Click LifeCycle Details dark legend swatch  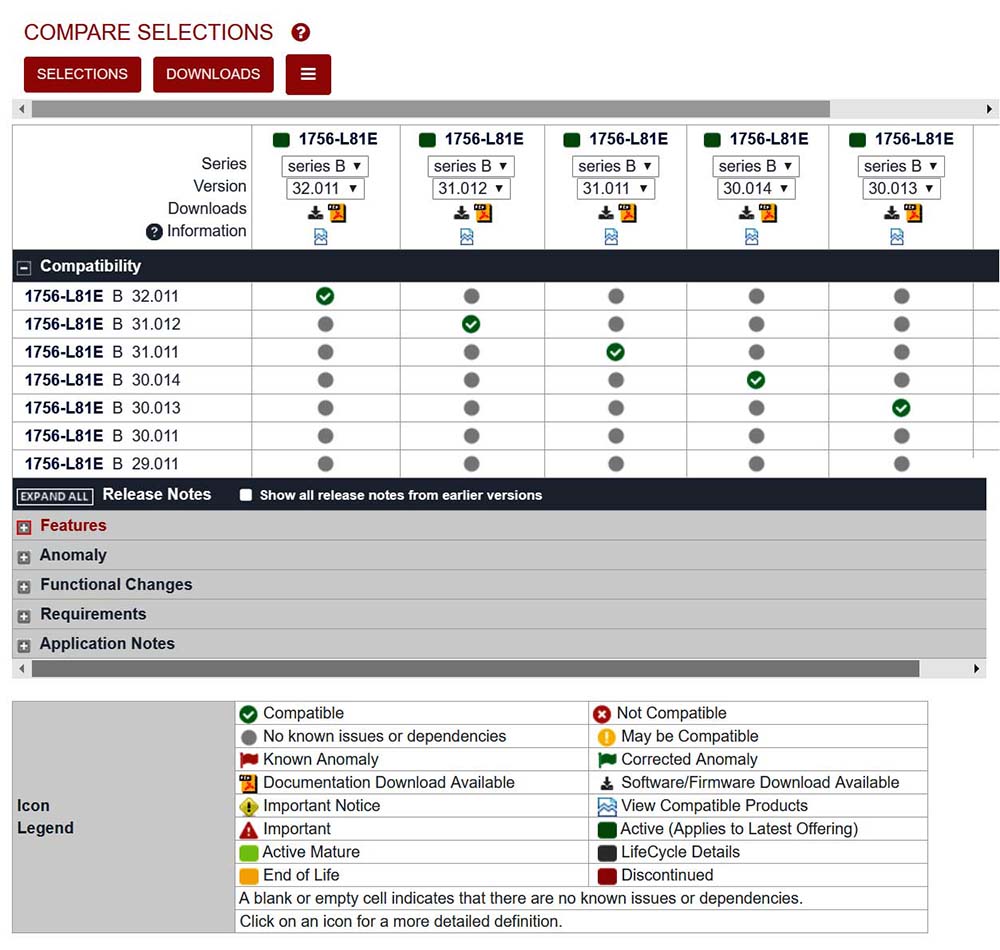tap(607, 852)
